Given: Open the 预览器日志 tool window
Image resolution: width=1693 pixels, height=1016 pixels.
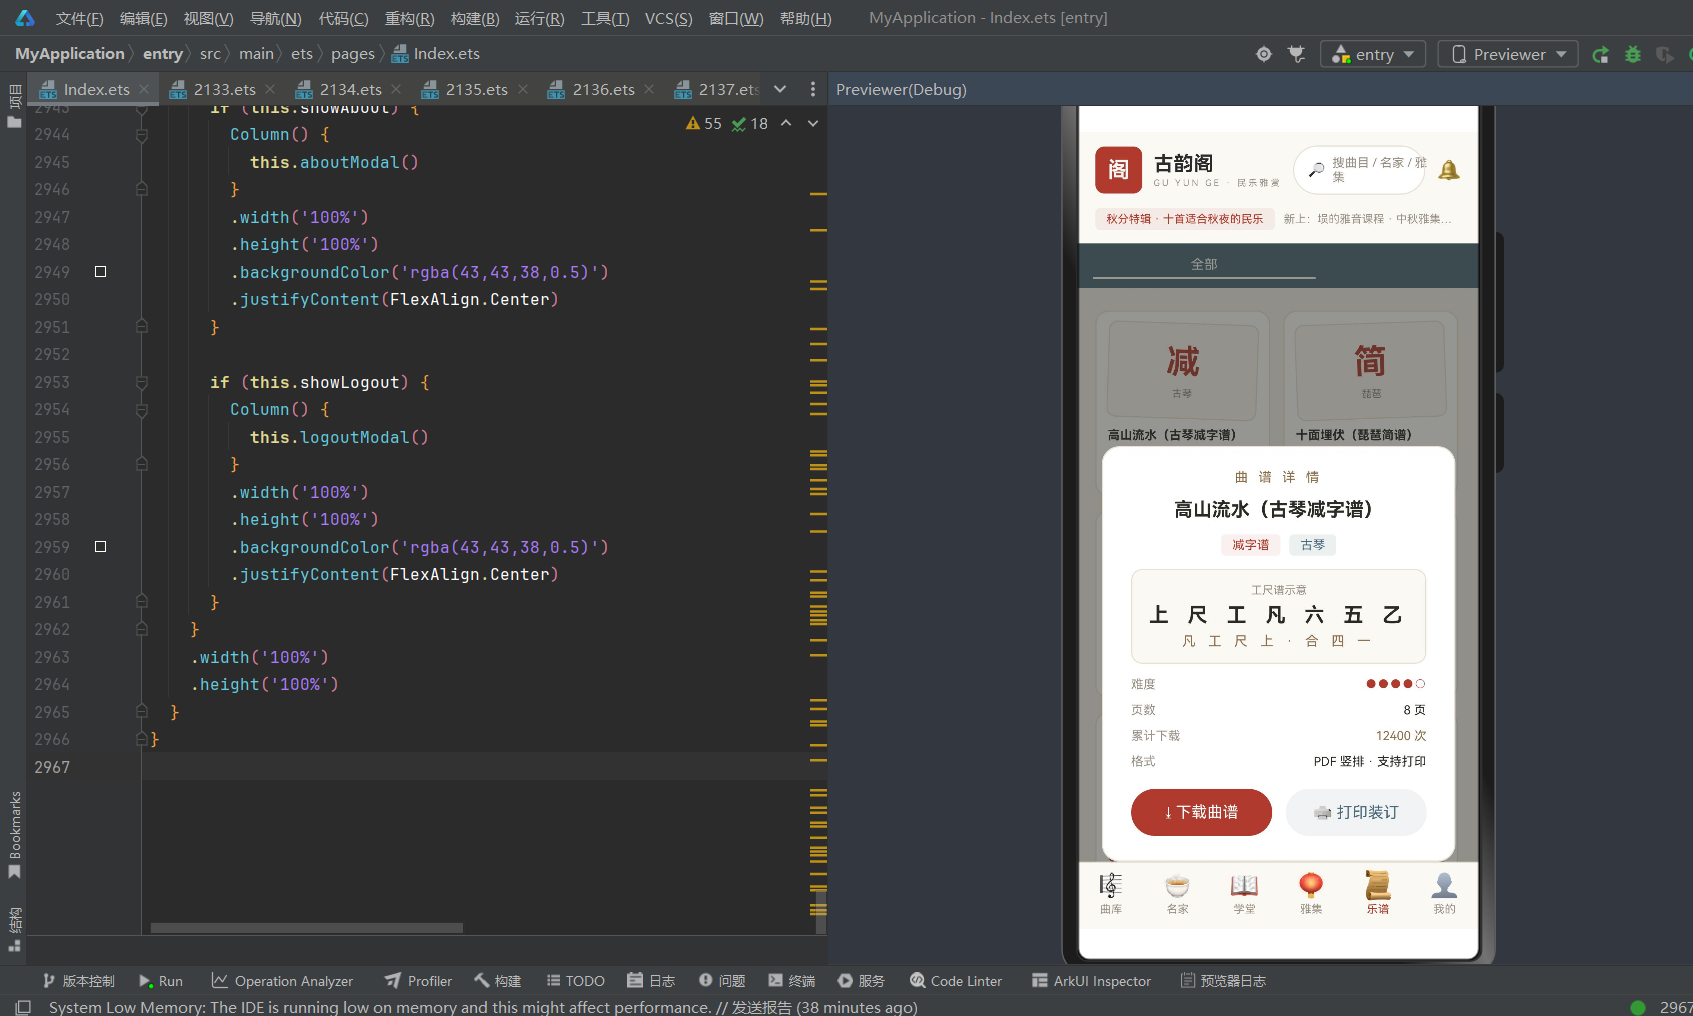Looking at the screenshot, I should pyautogui.click(x=1223, y=981).
